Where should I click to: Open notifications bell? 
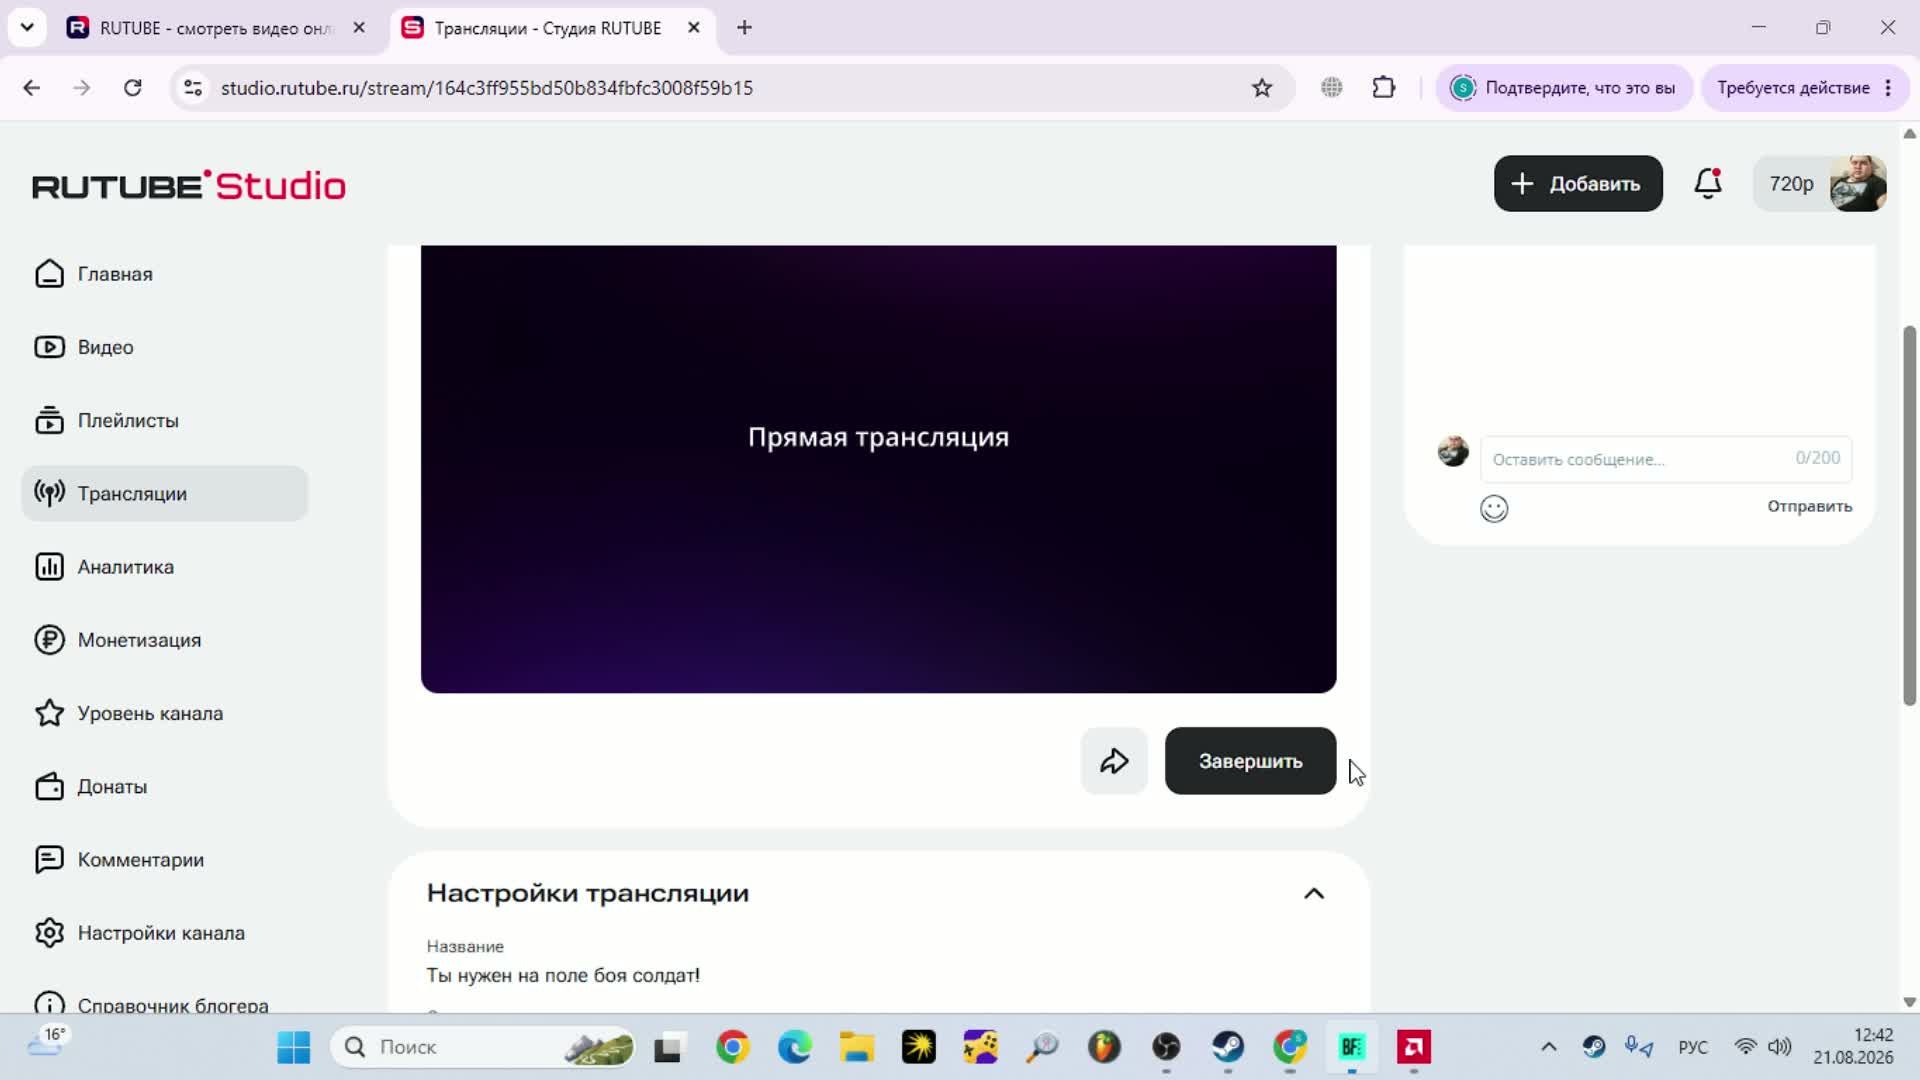[1708, 183]
